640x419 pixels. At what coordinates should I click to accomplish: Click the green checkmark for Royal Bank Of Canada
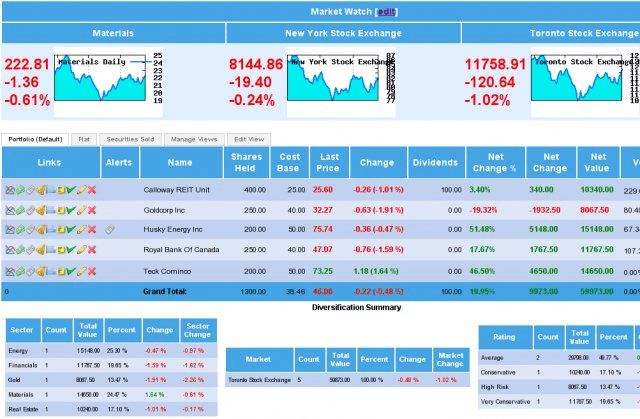(71, 249)
